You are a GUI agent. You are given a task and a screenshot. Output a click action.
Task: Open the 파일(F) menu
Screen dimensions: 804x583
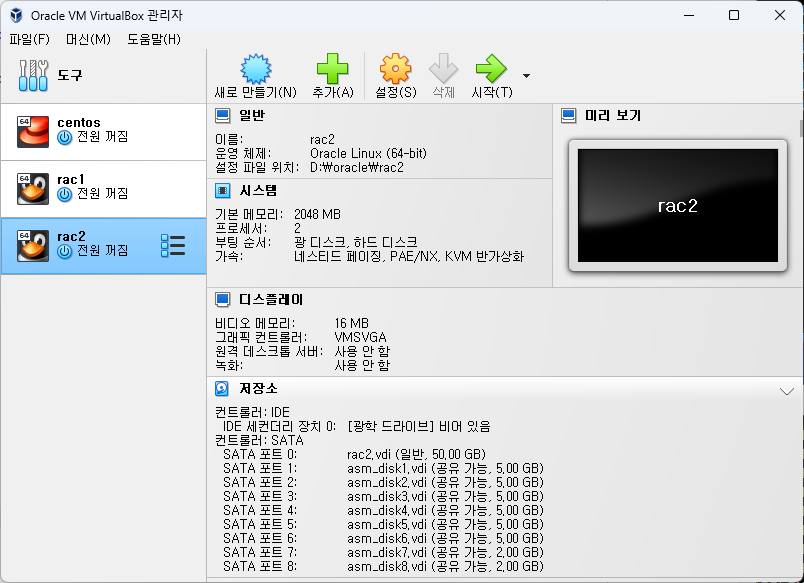29,39
